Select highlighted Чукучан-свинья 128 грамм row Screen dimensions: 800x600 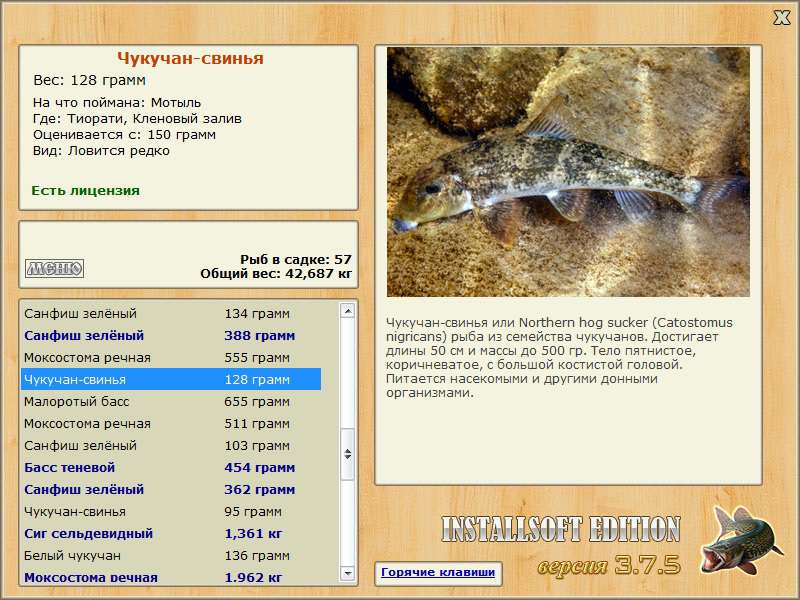[x=171, y=379]
